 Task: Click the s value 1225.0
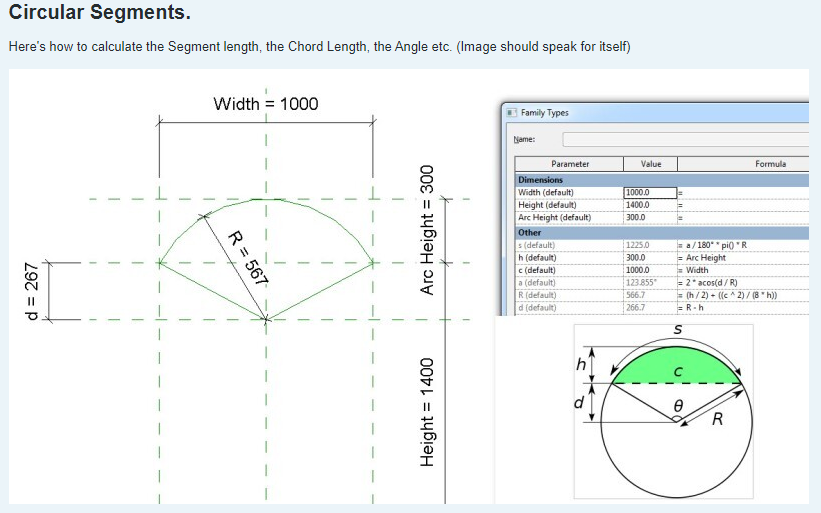tap(637, 245)
